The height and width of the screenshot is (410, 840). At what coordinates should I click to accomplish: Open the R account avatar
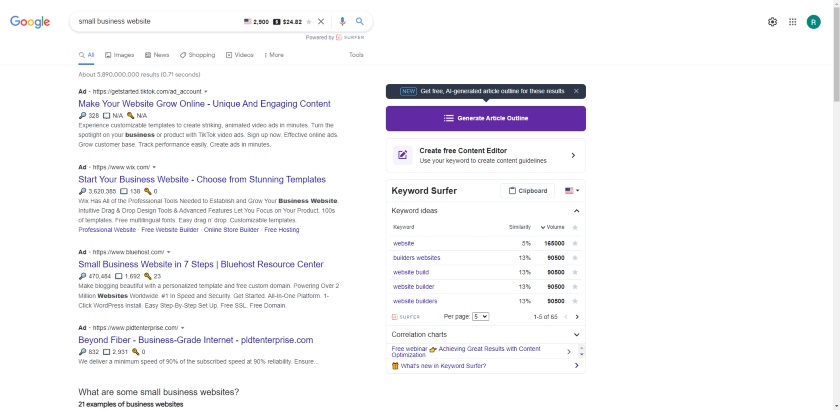(814, 22)
